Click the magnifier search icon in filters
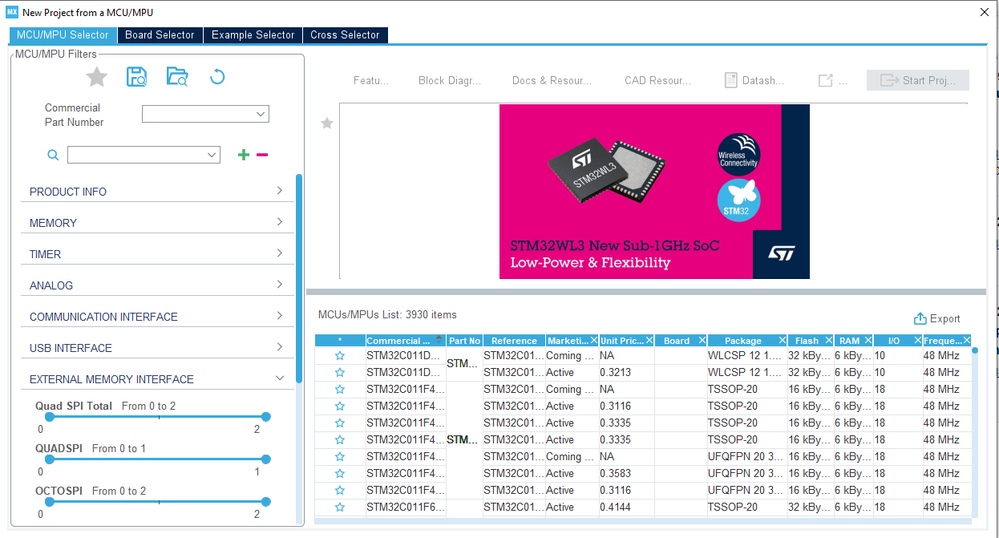Screen dimensions: 999x538 (x=53, y=155)
